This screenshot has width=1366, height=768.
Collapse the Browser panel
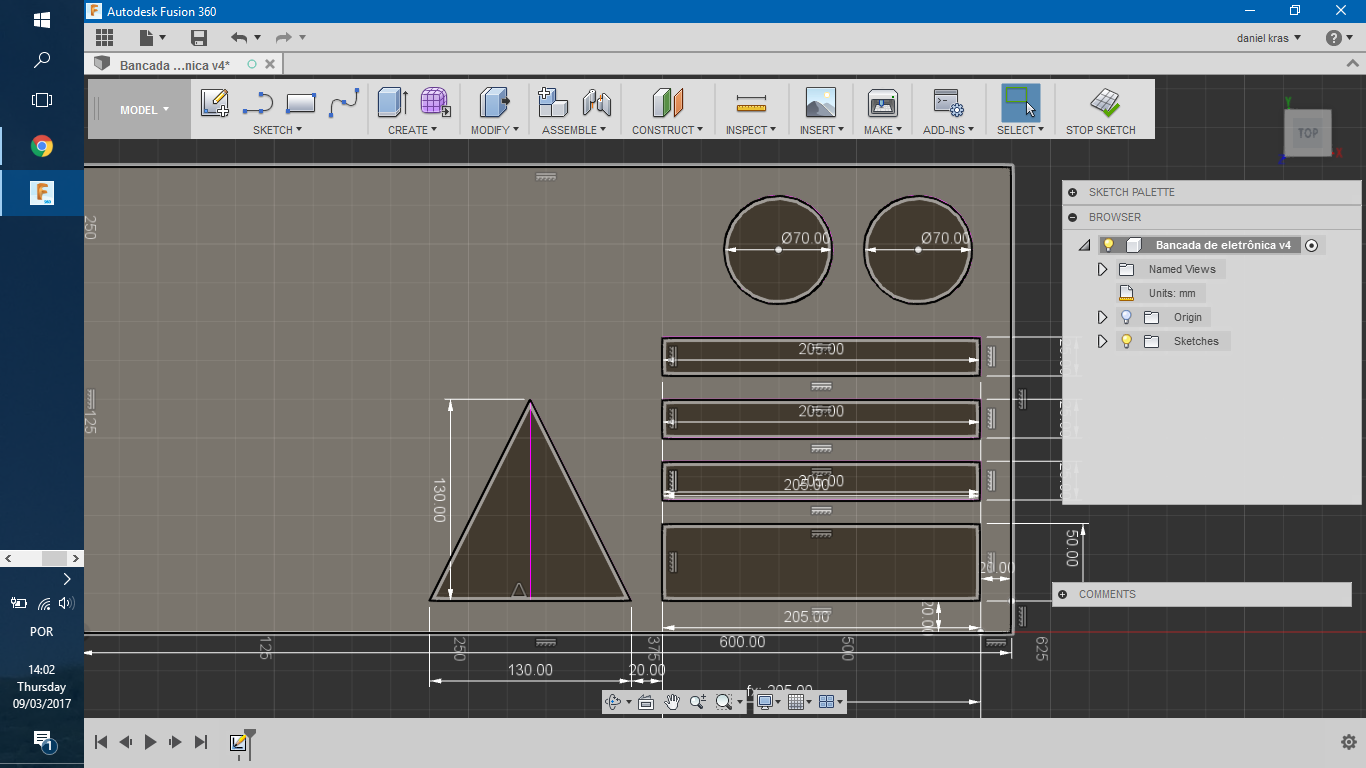pos(1073,217)
